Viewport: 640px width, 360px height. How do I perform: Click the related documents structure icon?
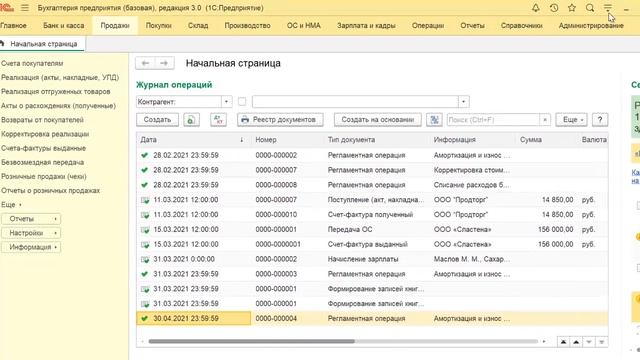[434, 120]
